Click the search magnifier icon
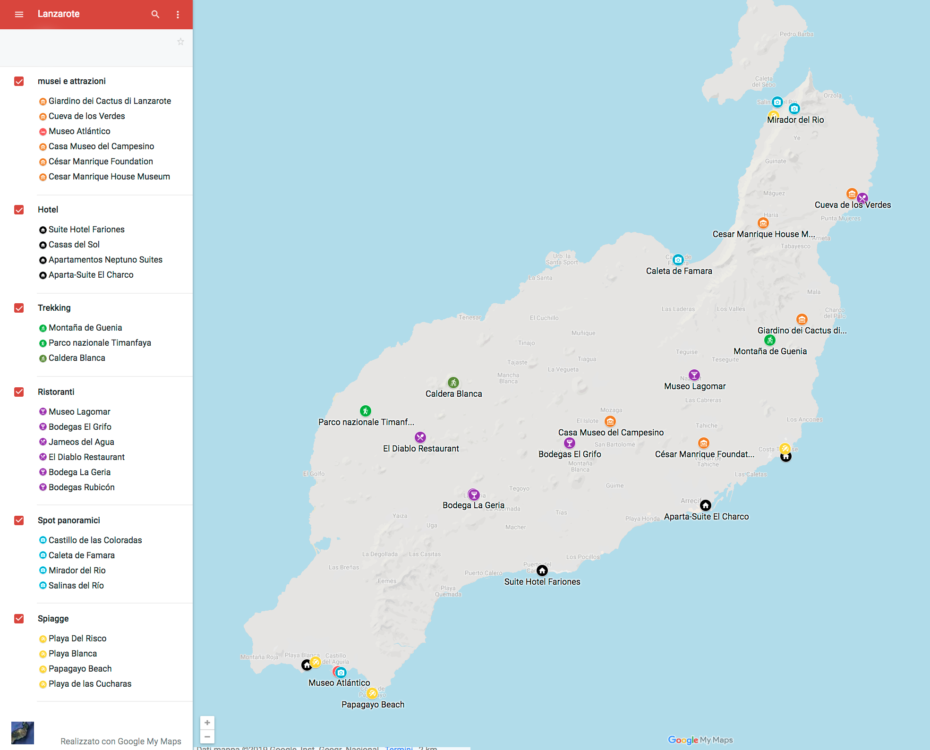The image size is (930, 750). click(x=155, y=14)
